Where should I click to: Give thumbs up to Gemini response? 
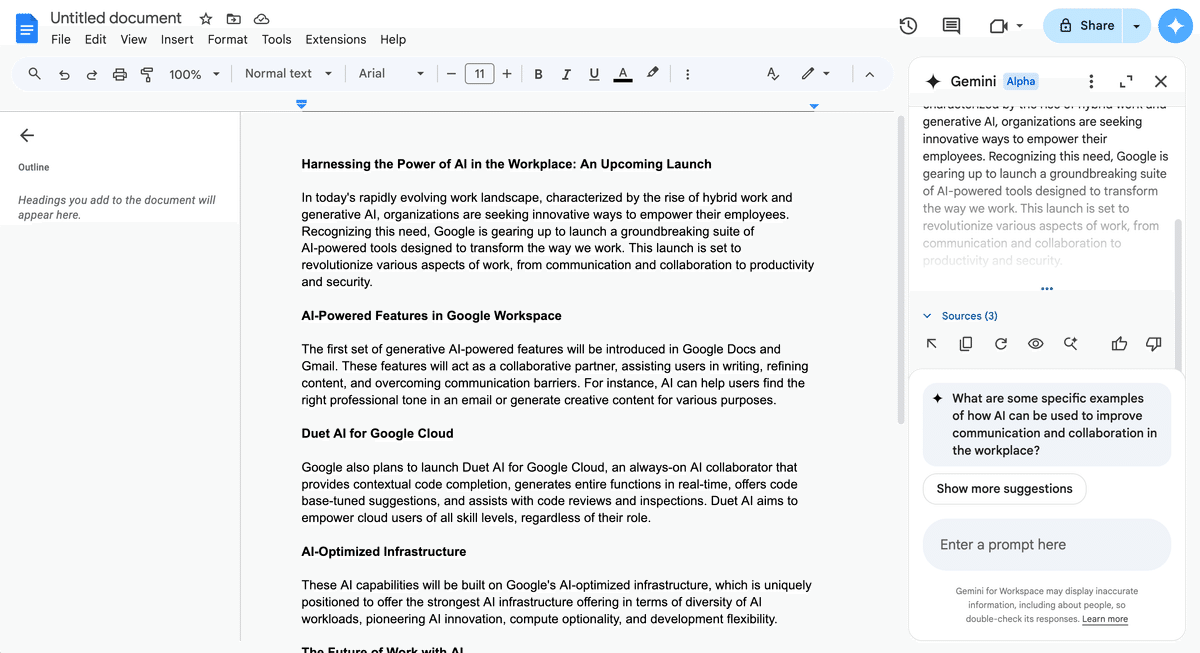click(1119, 344)
